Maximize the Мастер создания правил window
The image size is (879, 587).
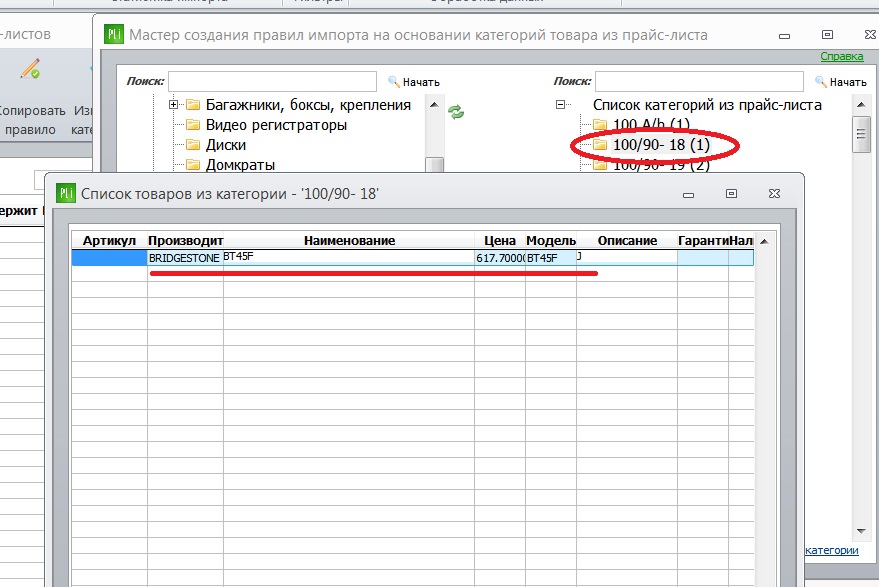tap(827, 35)
